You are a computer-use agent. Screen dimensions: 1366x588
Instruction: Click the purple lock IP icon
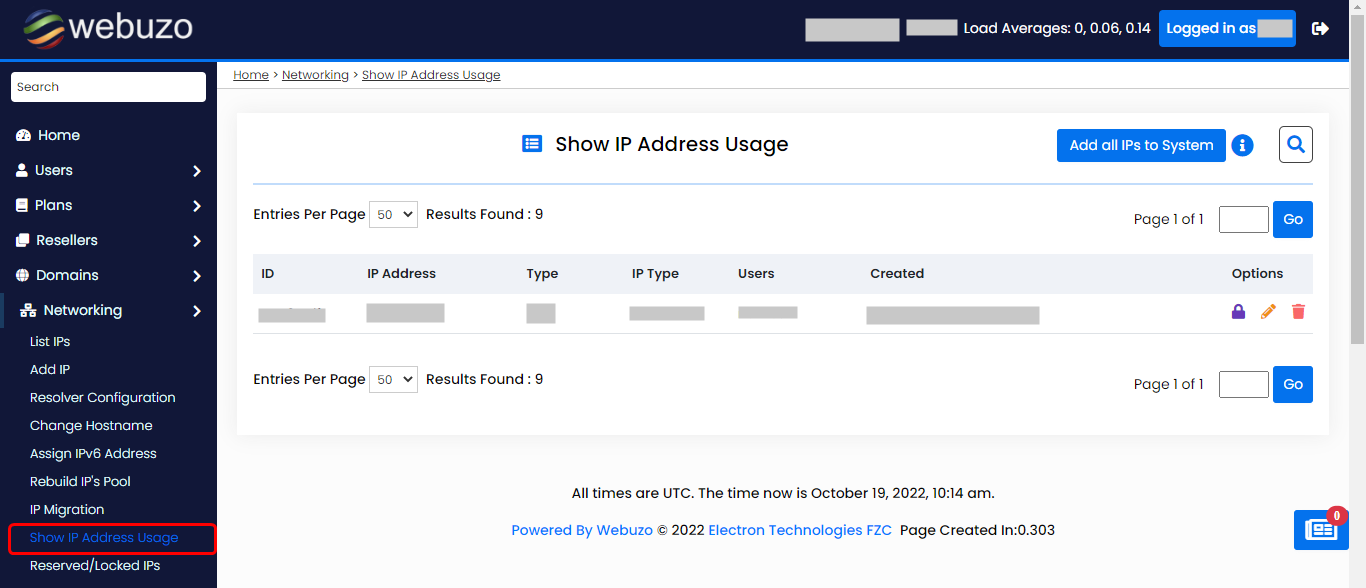pyautogui.click(x=1238, y=312)
